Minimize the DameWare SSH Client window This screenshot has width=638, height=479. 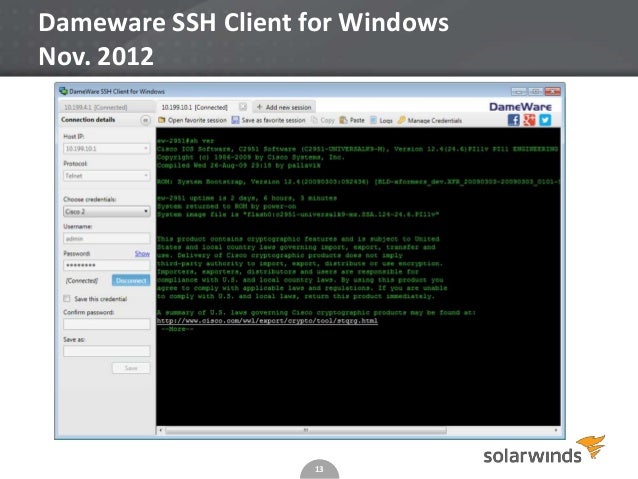pos(518,92)
